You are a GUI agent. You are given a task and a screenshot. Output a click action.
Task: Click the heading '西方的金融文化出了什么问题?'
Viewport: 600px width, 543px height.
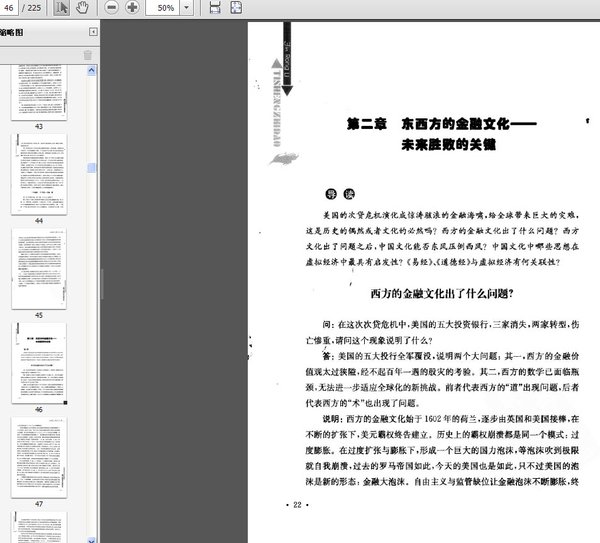click(x=442, y=294)
